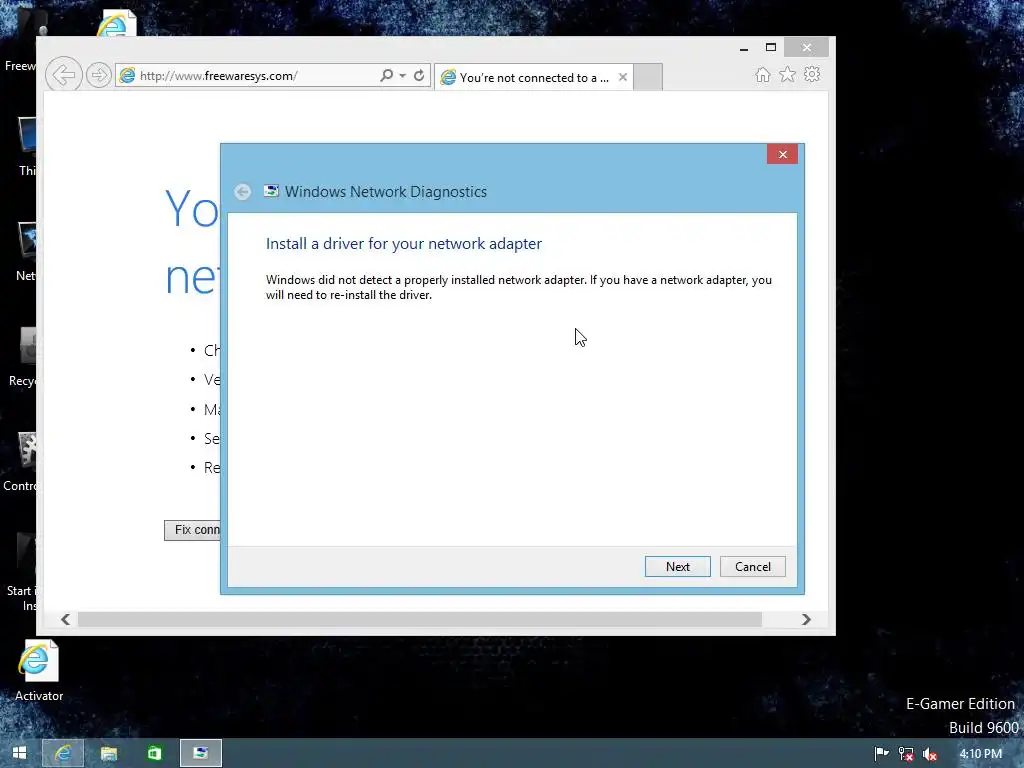1024x768 pixels.
Task: Click horizontal scrollbar right arrow
Action: (x=806, y=619)
